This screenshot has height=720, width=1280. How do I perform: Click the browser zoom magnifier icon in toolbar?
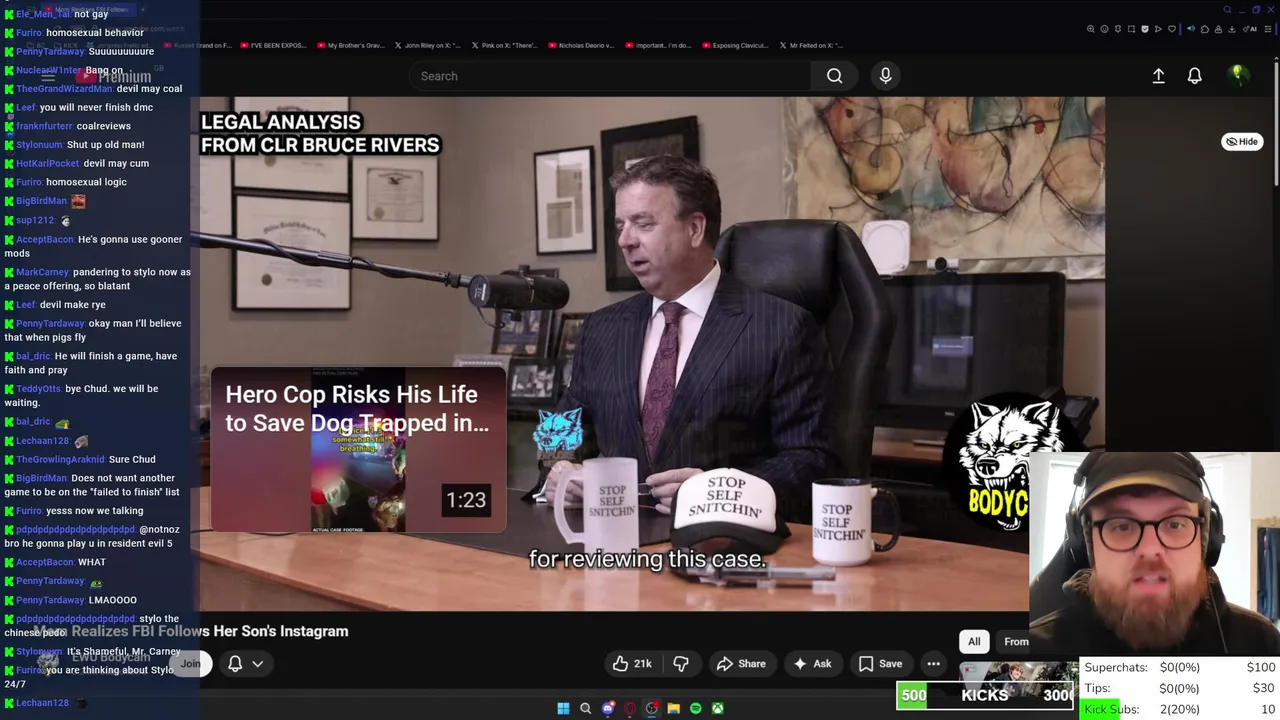(x=1091, y=29)
